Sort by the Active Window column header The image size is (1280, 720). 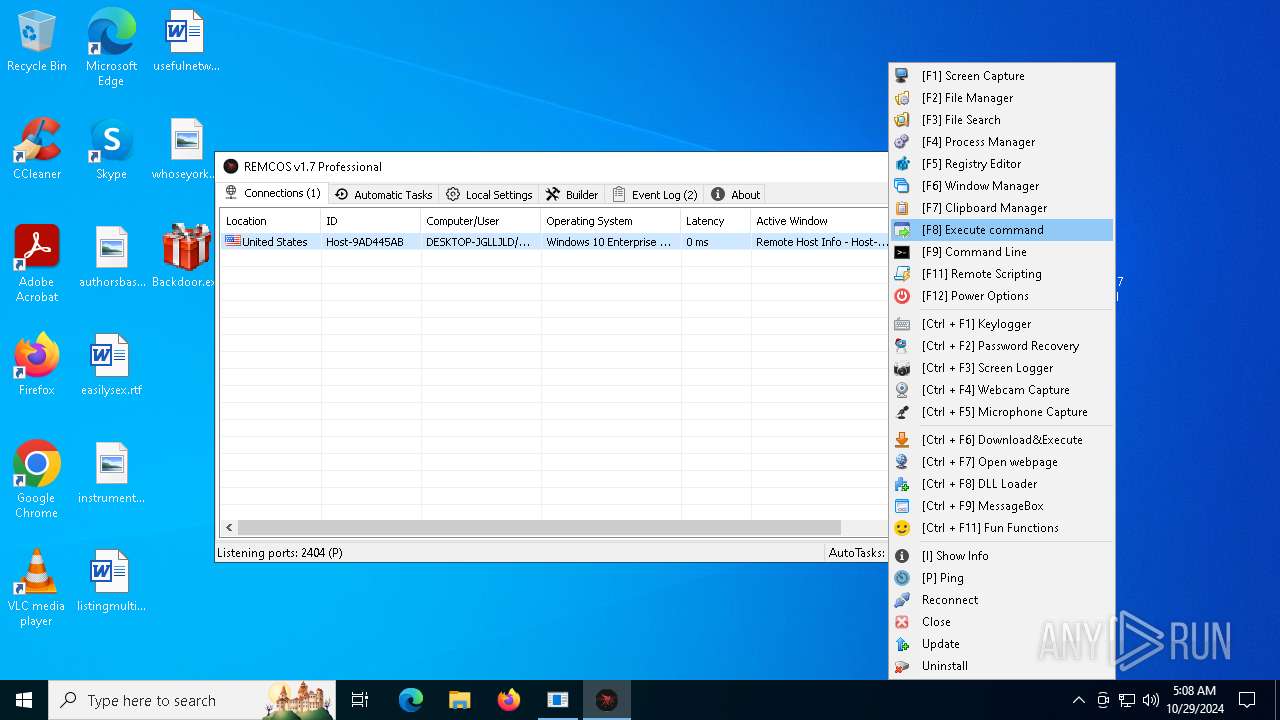819,221
